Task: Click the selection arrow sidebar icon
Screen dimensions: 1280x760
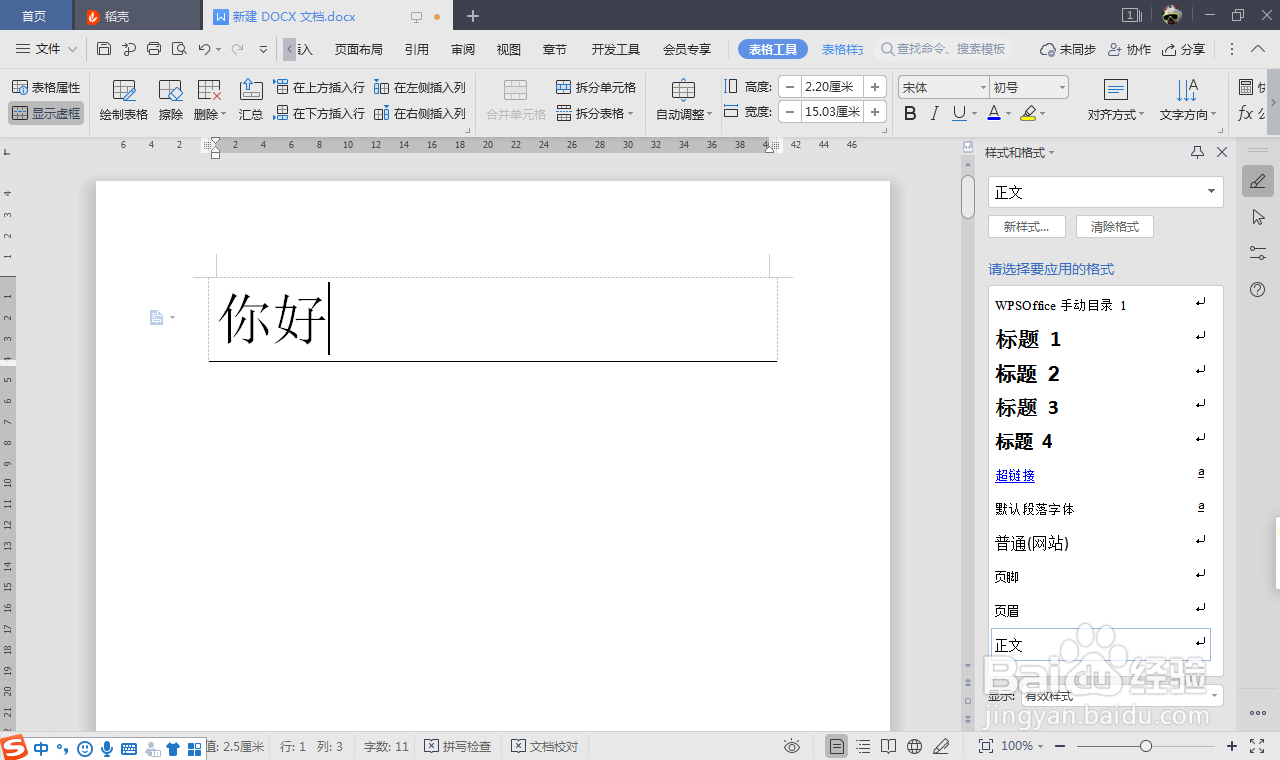Action: click(x=1258, y=217)
